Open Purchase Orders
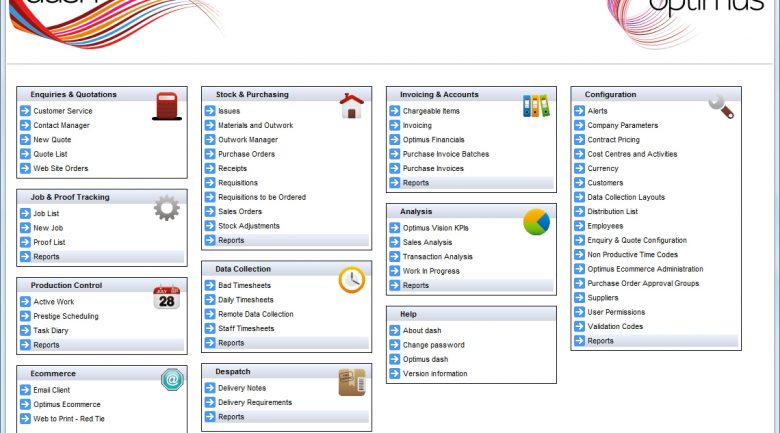 pyautogui.click(x=246, y=154)
